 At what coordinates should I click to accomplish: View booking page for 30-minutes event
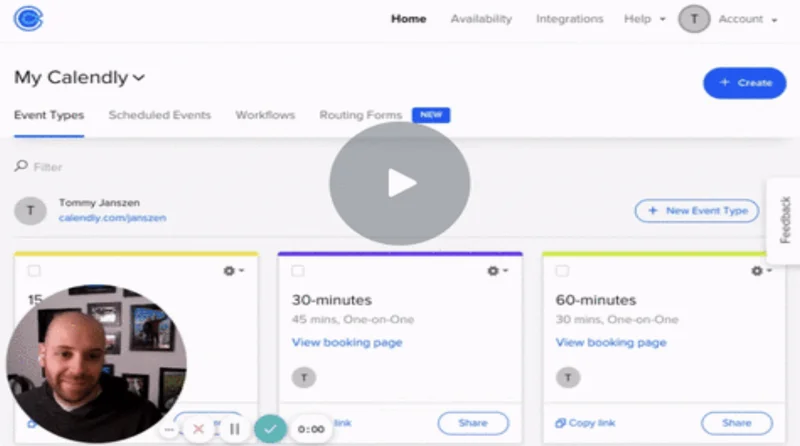click(x=347, y=342)
